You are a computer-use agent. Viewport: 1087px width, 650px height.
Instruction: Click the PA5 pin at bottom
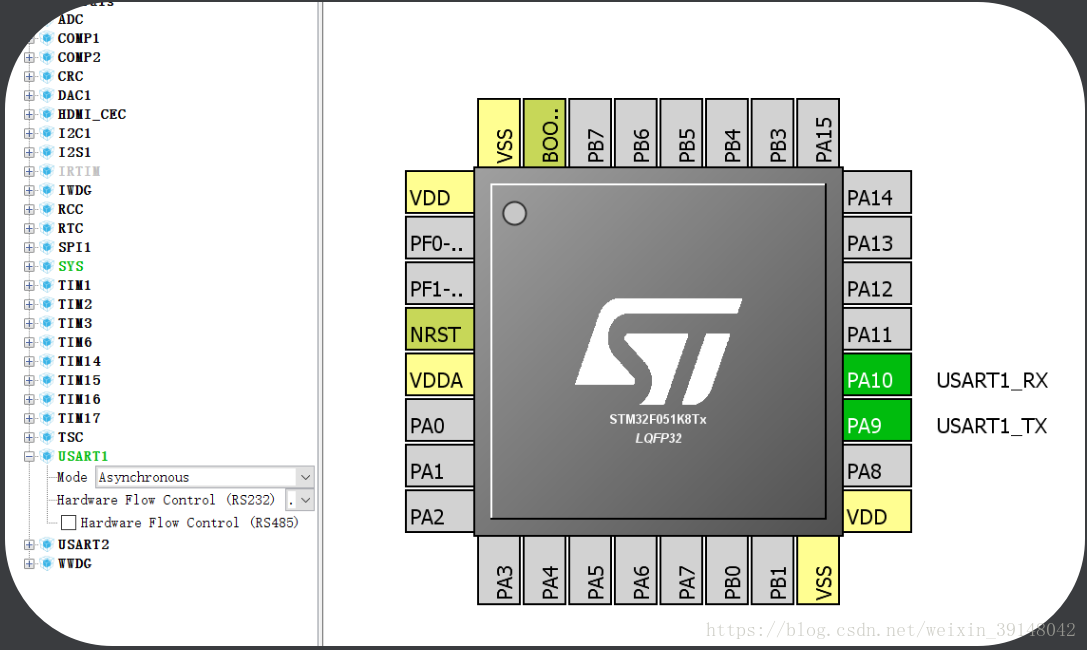click(x=590, y=570)
